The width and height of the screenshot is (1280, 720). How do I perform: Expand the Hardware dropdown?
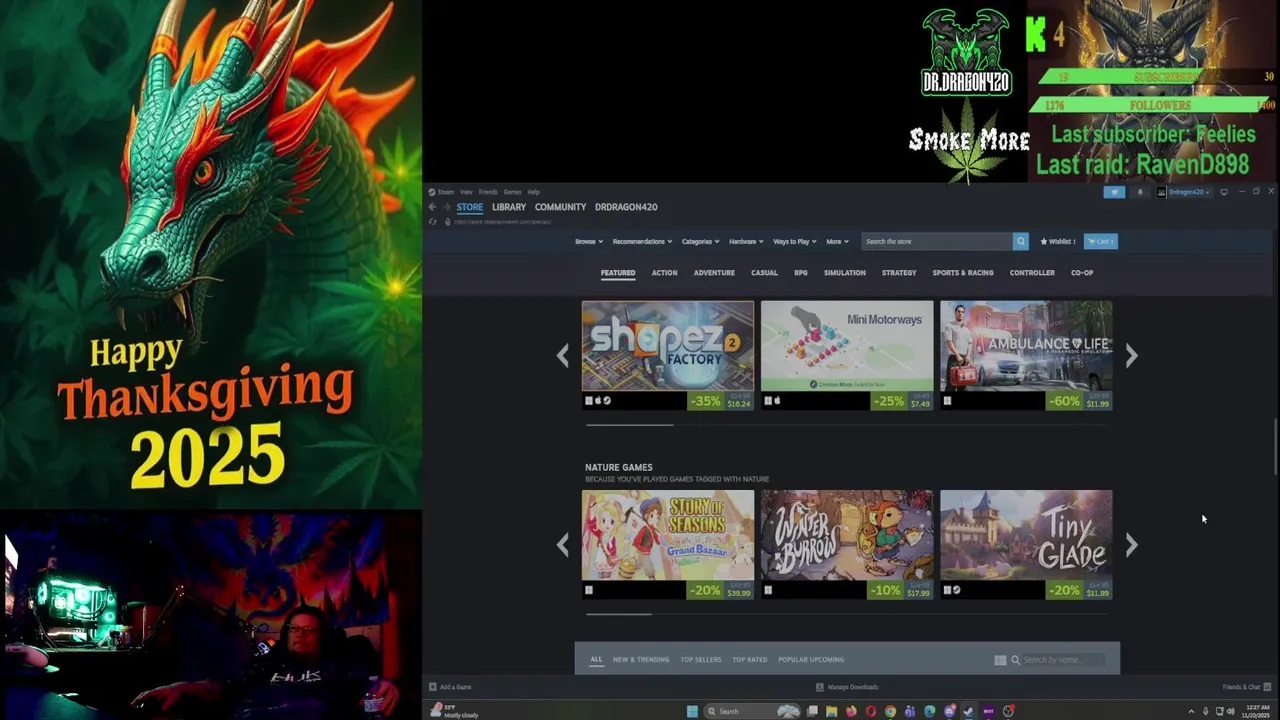pyautogui.click(x=746, y=241)
